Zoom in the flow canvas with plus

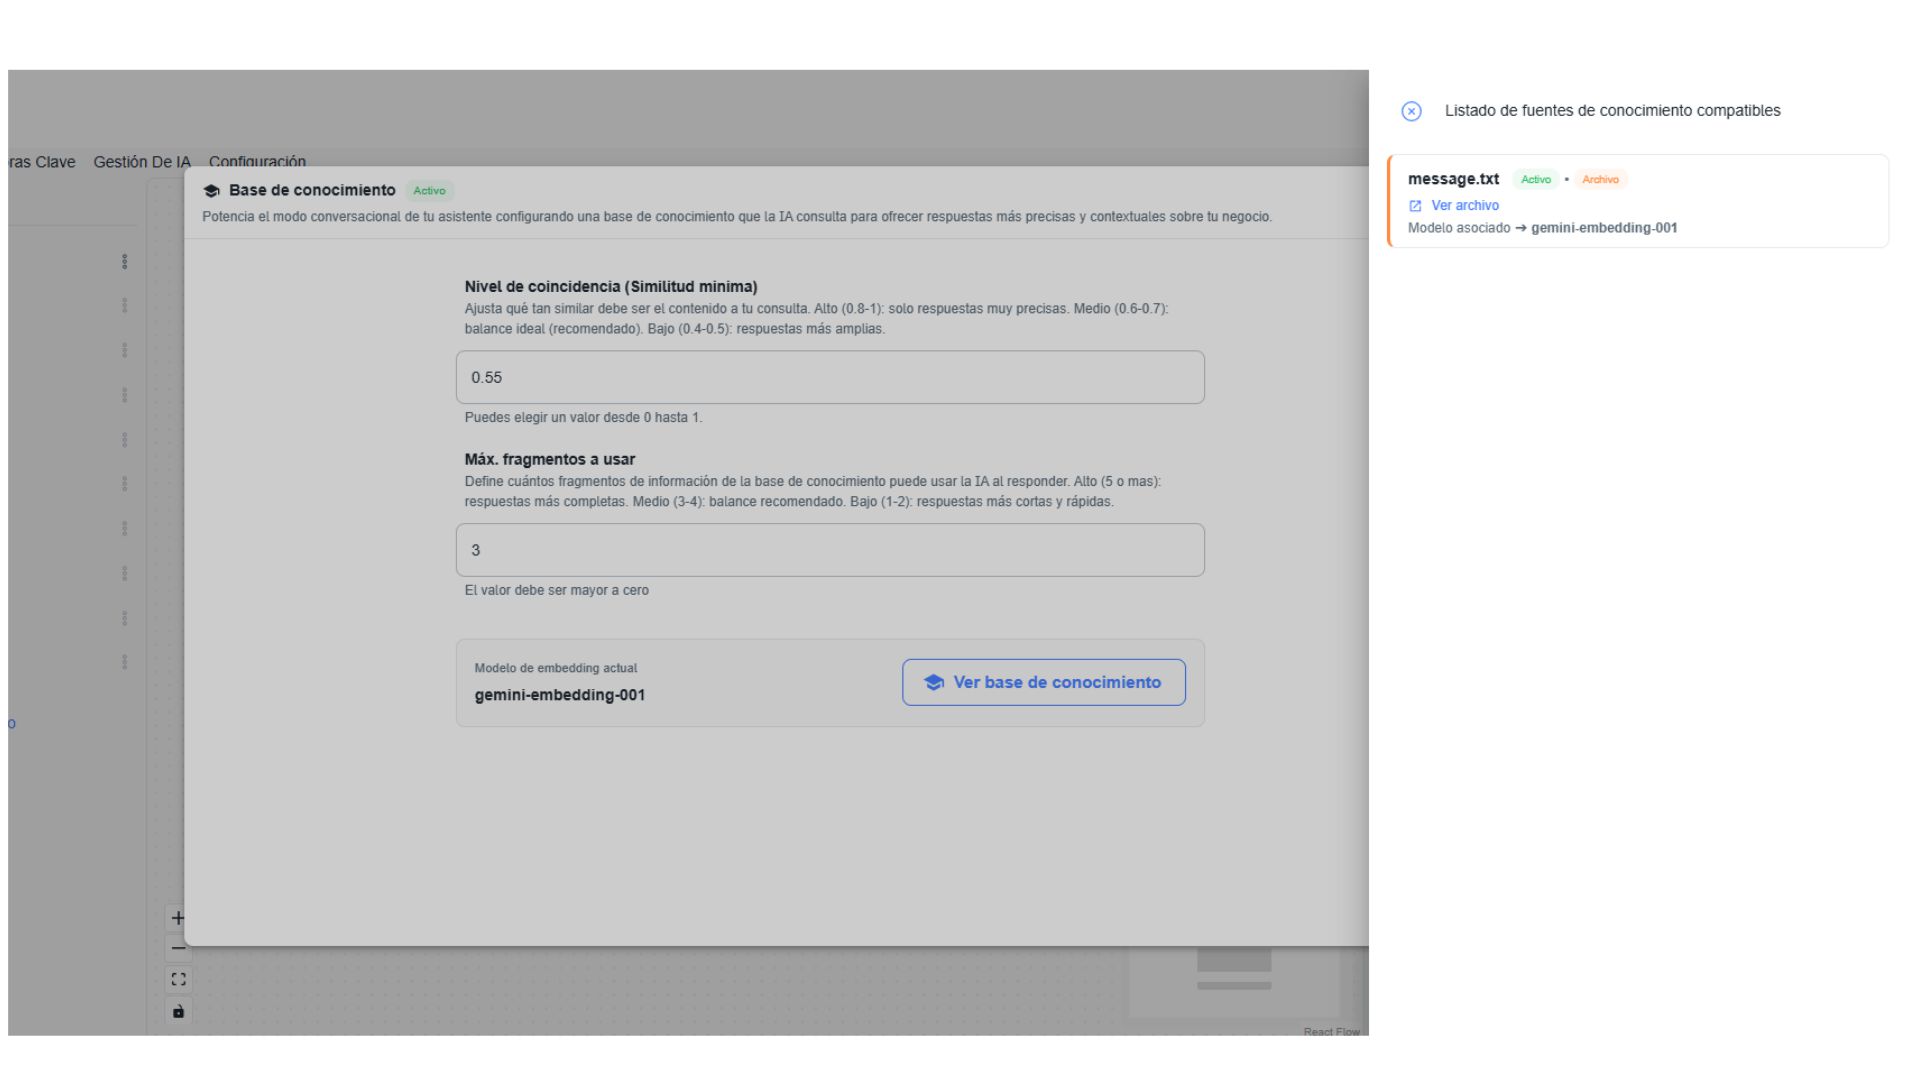[178, 918]
